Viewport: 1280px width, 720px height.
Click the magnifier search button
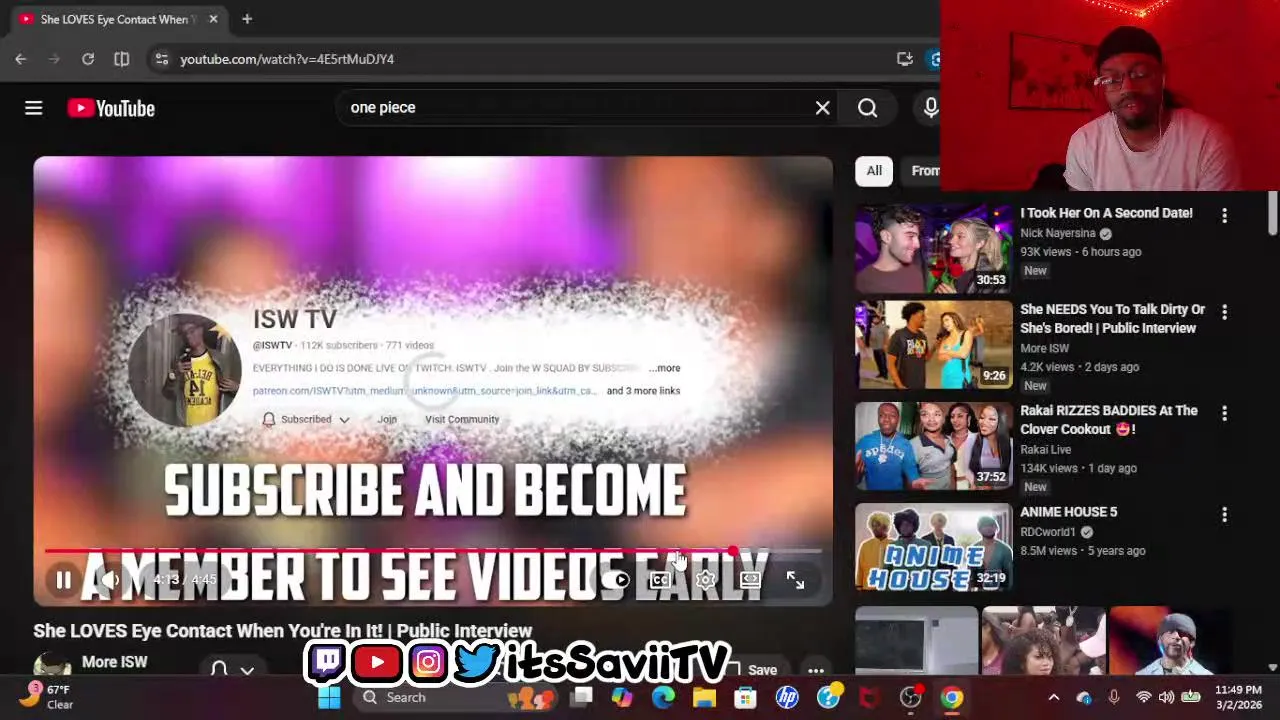click(867, 108)
